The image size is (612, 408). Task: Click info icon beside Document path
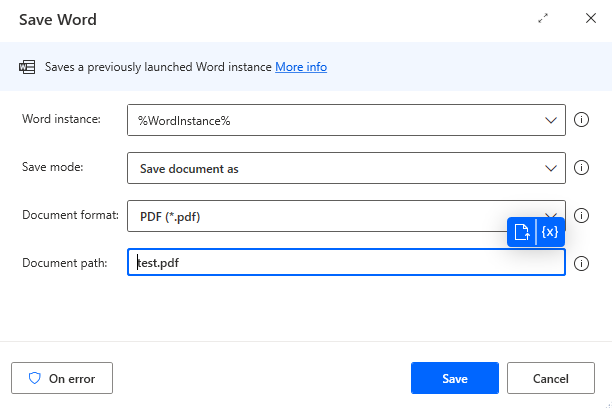(x=582, y=263)
